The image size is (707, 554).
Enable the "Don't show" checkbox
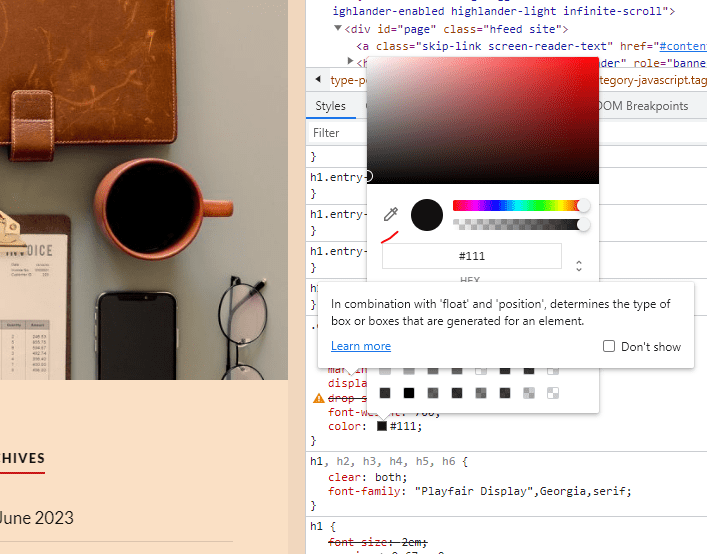[x=609, y=347]
